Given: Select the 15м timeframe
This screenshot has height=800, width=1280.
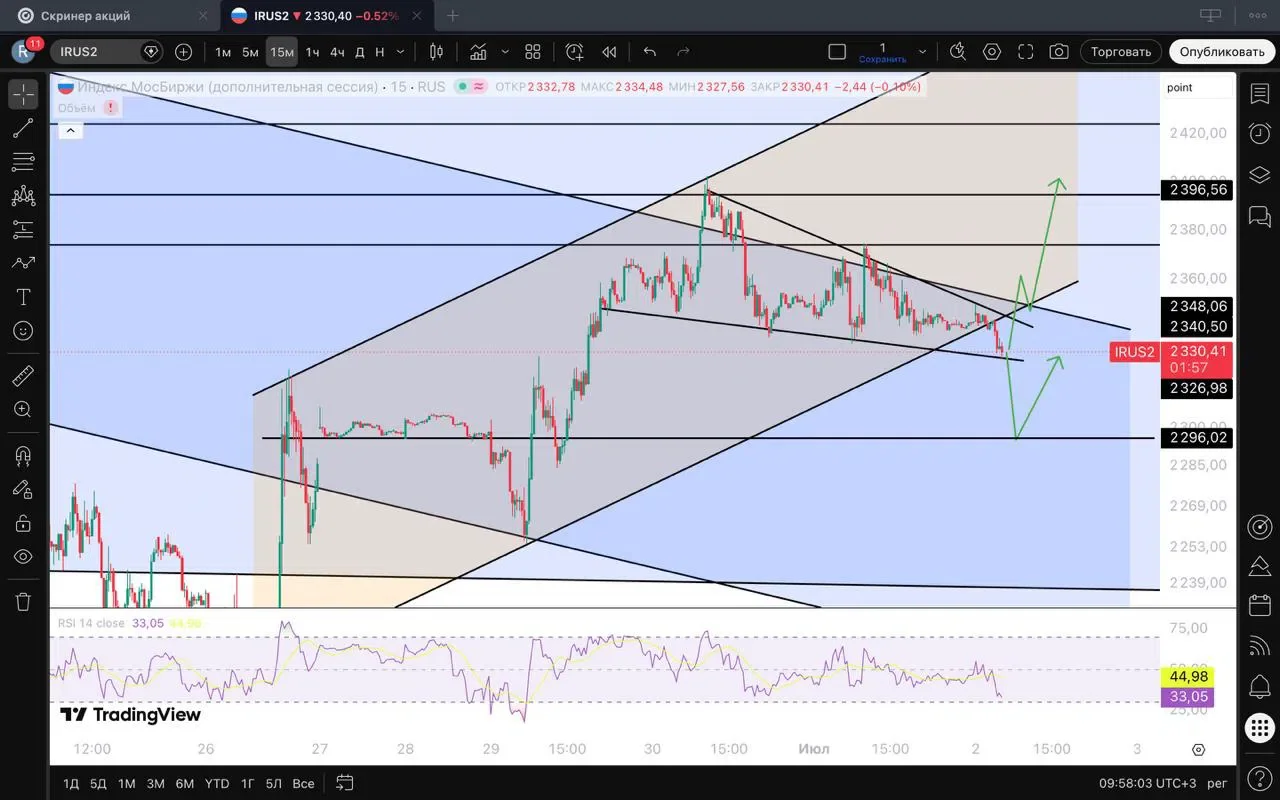Looking at the screenshot, I should (282, 52).
